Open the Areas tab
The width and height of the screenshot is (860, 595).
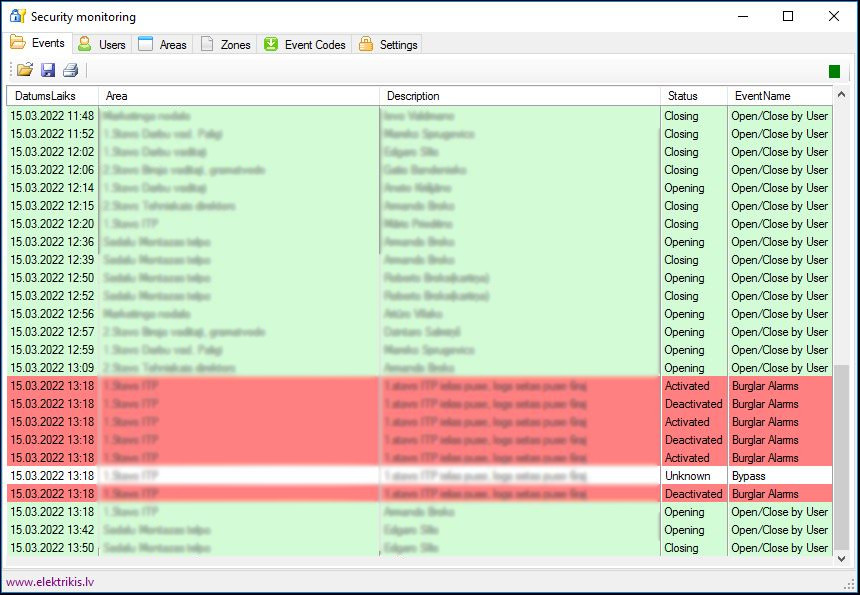[162, 45]
